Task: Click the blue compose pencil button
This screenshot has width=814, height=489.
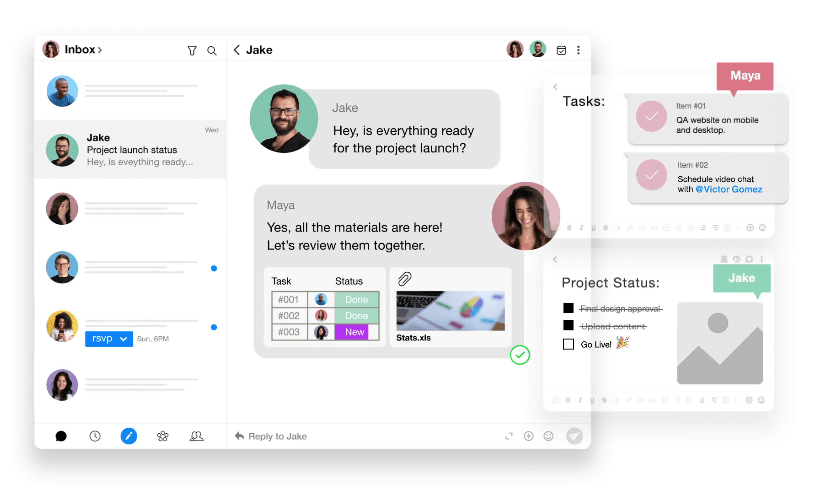Action: 129,436
